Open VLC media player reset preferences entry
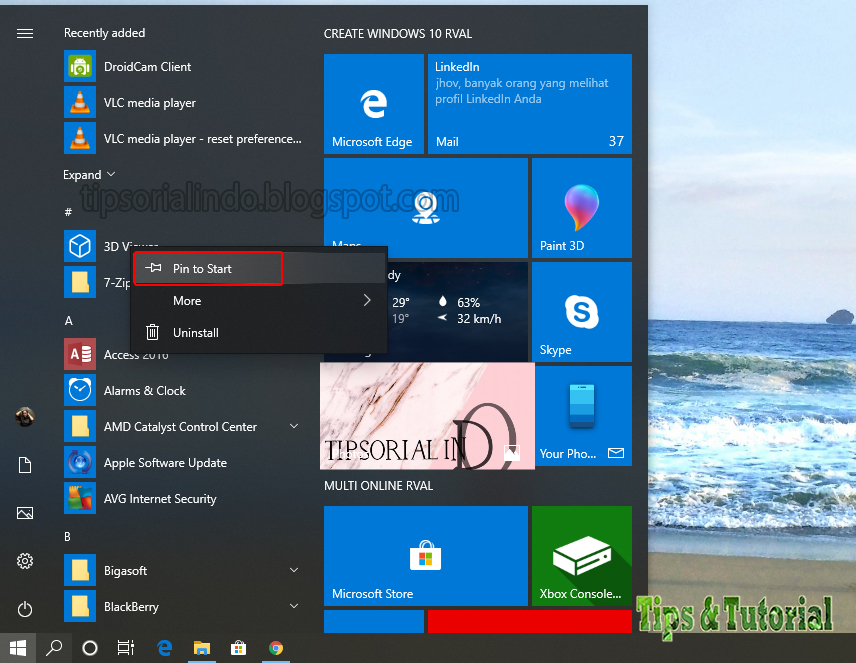Viewport: 856px width, 663px height. 183,139
